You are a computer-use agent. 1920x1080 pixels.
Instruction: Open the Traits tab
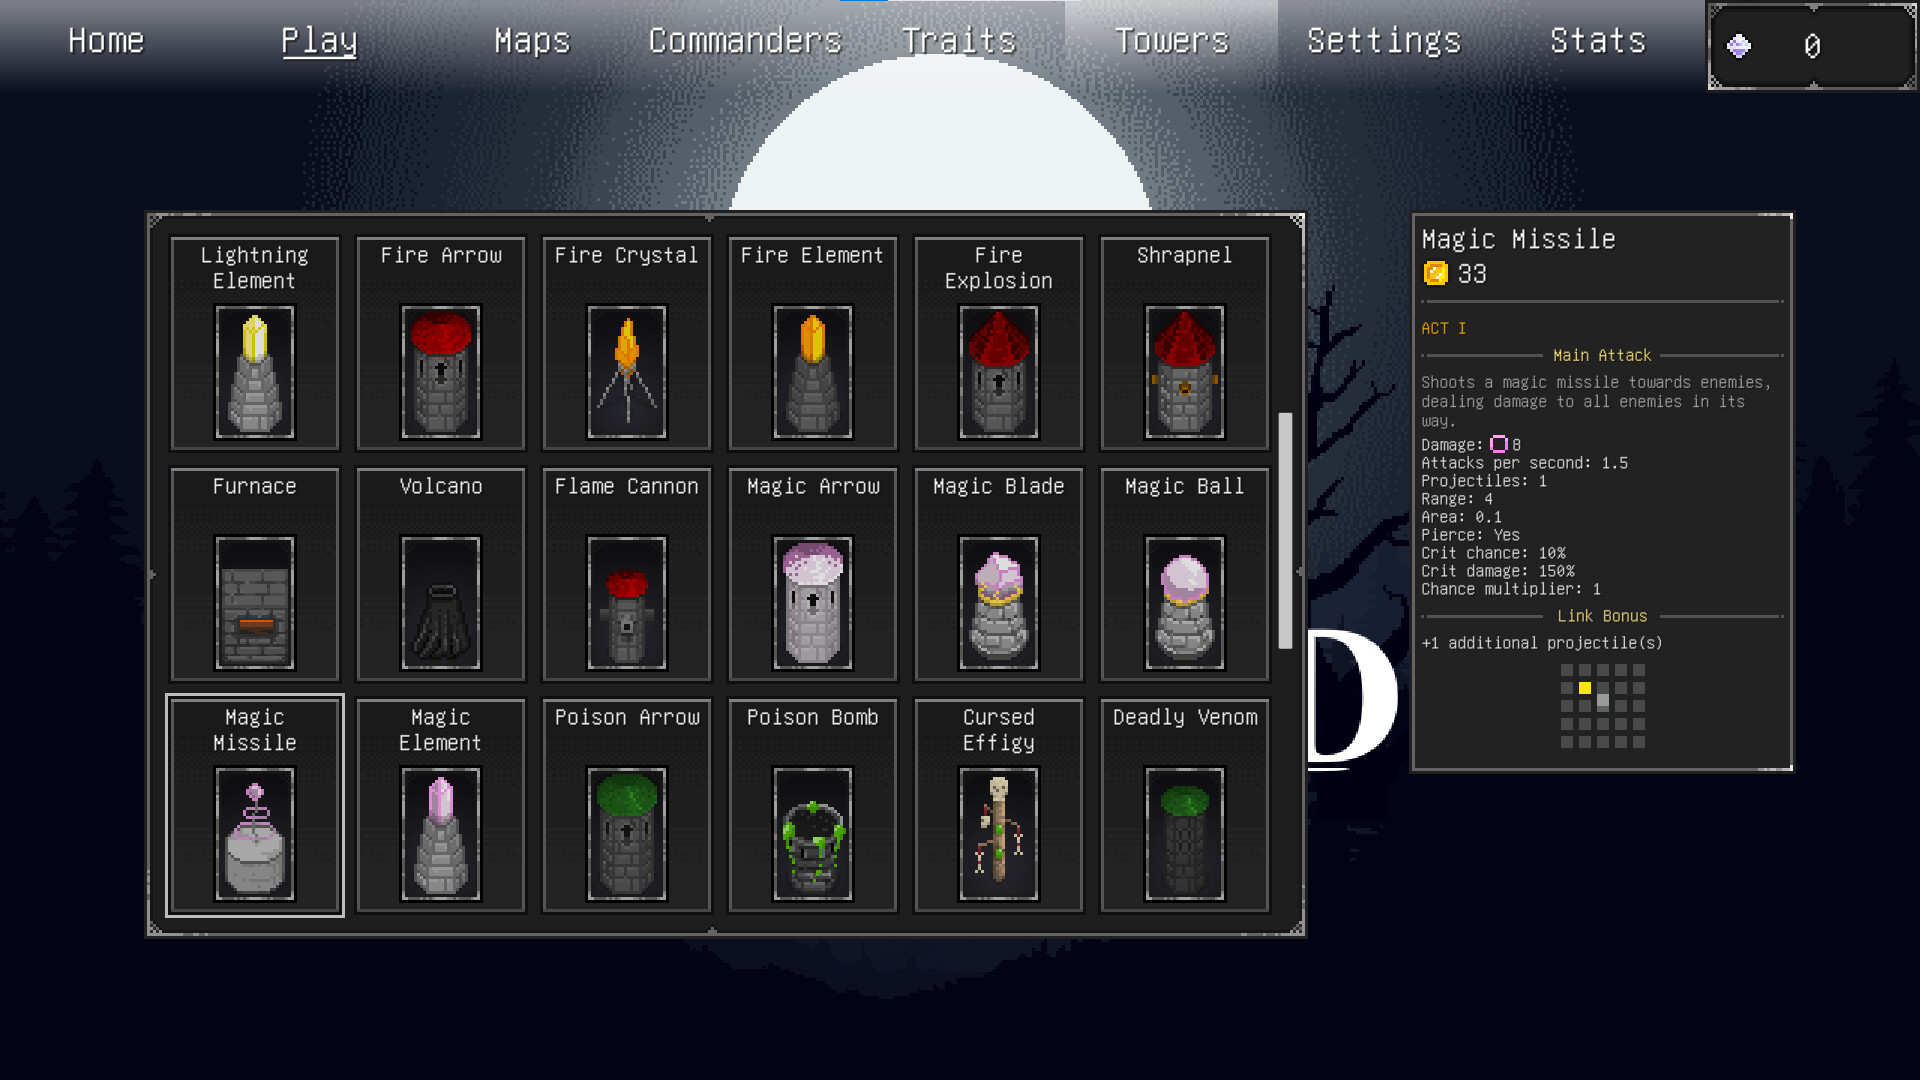(958, 40)
